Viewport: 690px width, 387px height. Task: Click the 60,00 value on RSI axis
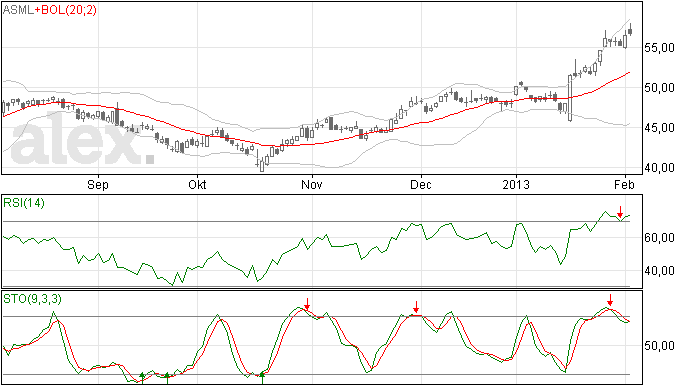point(659,238)
